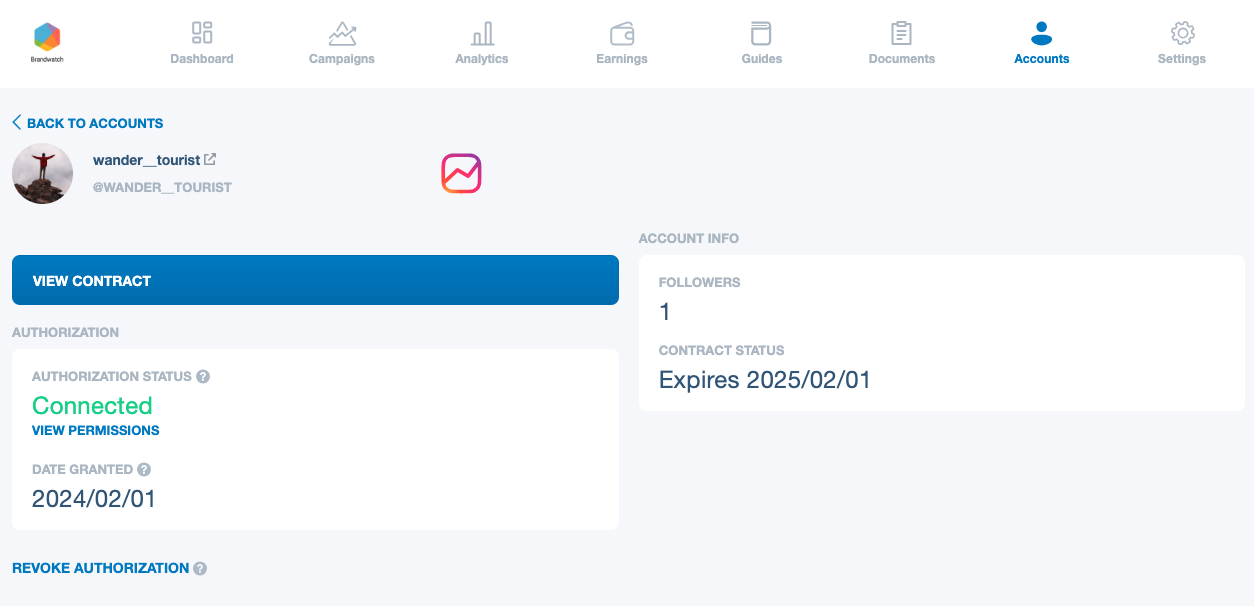Image resolution: width=1254 pixels, height=606 pixels.
Task: Click help icon next to Authorization Status
Action: click(203, 377)
